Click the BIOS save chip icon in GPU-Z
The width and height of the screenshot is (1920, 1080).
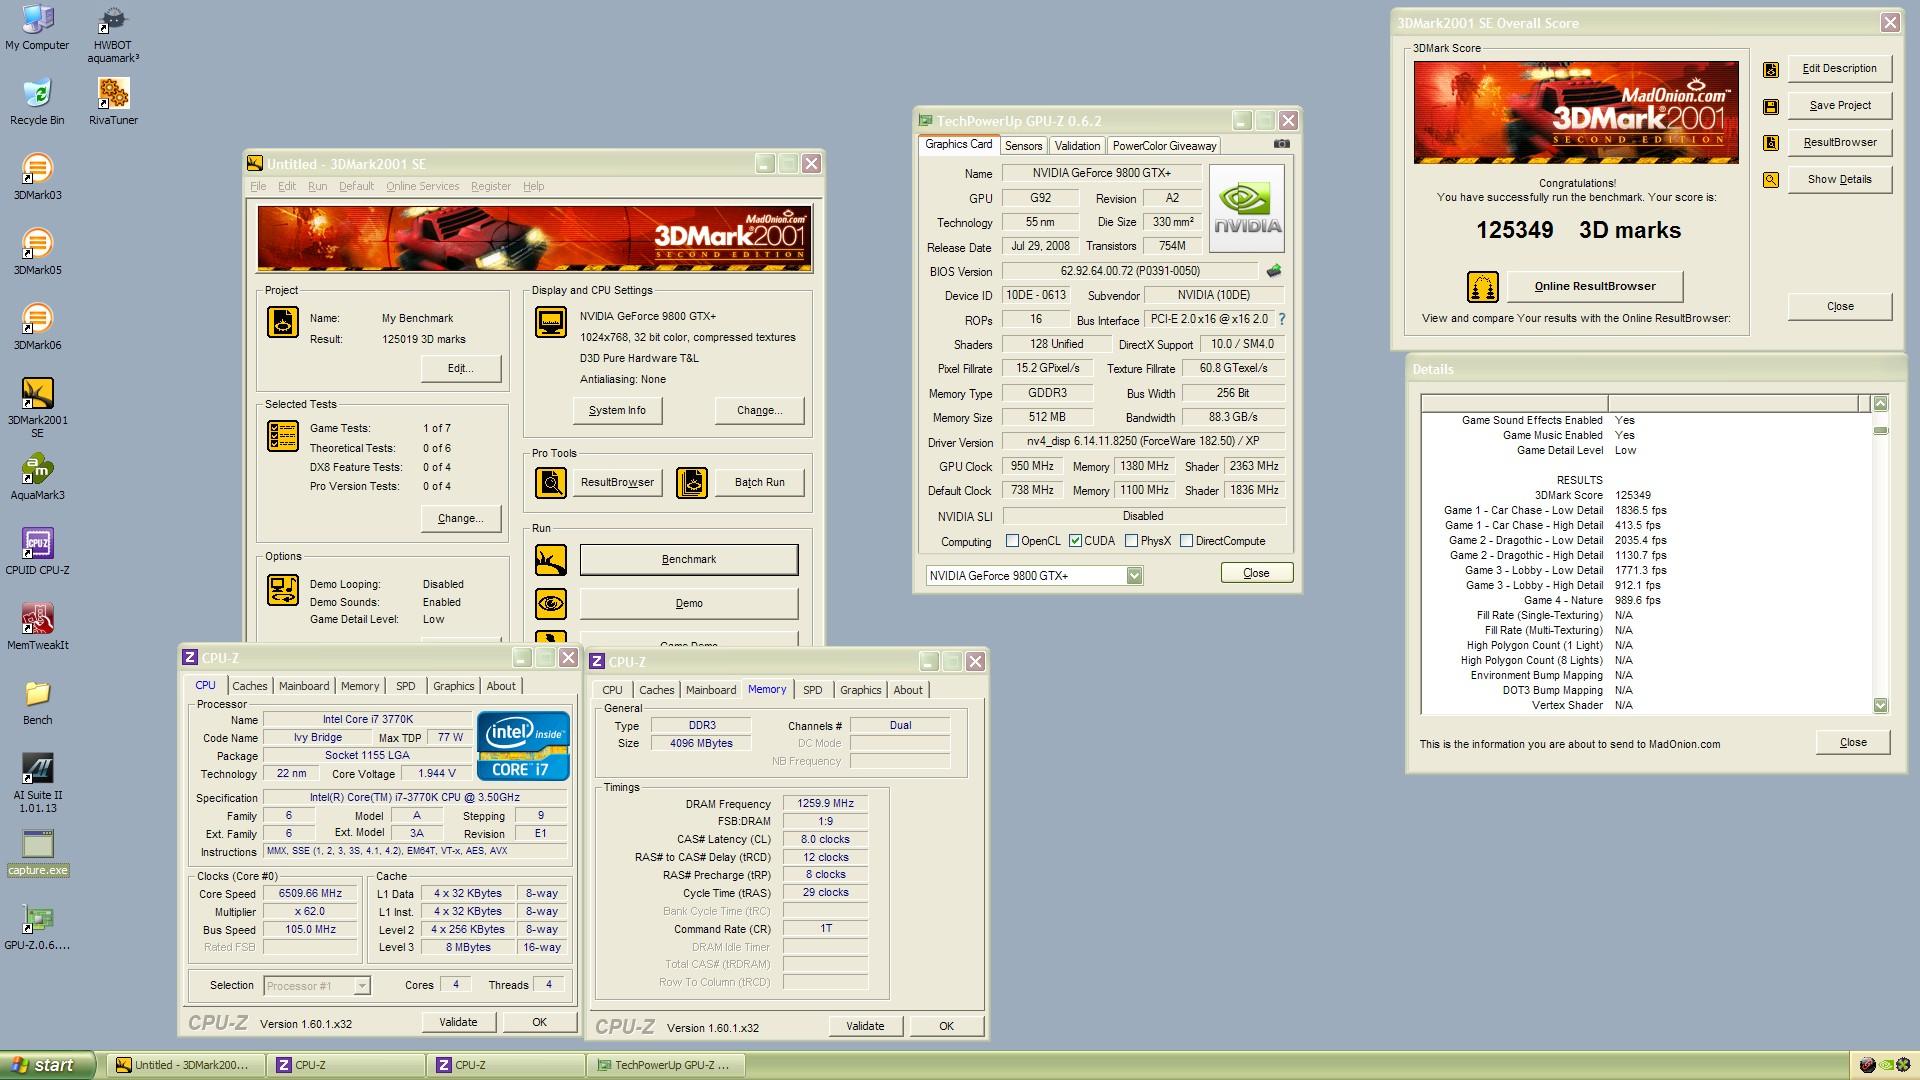(1274, 271)
